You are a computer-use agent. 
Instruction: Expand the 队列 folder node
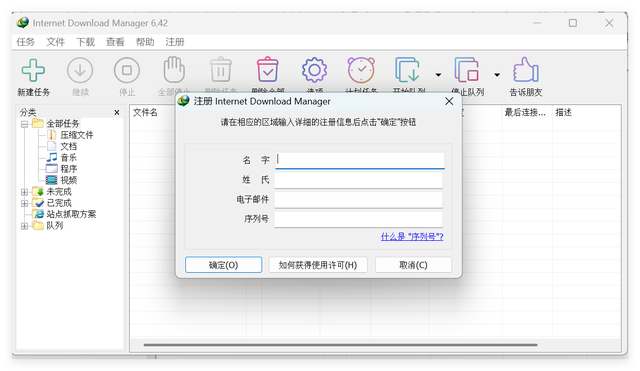pos(24,226)
